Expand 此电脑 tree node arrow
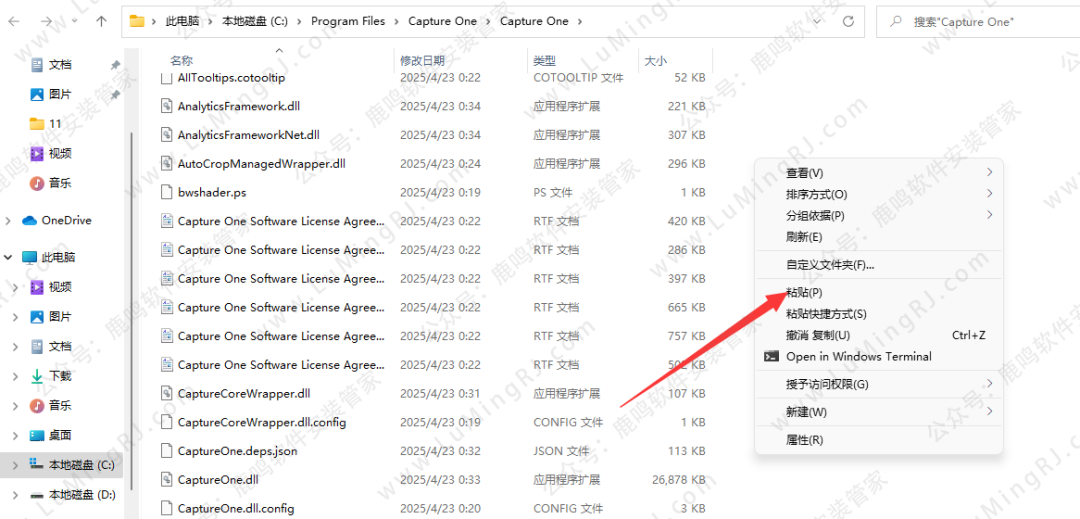Image resolution: width=1080 pixels, height=519 pixels. pos(9,258)
